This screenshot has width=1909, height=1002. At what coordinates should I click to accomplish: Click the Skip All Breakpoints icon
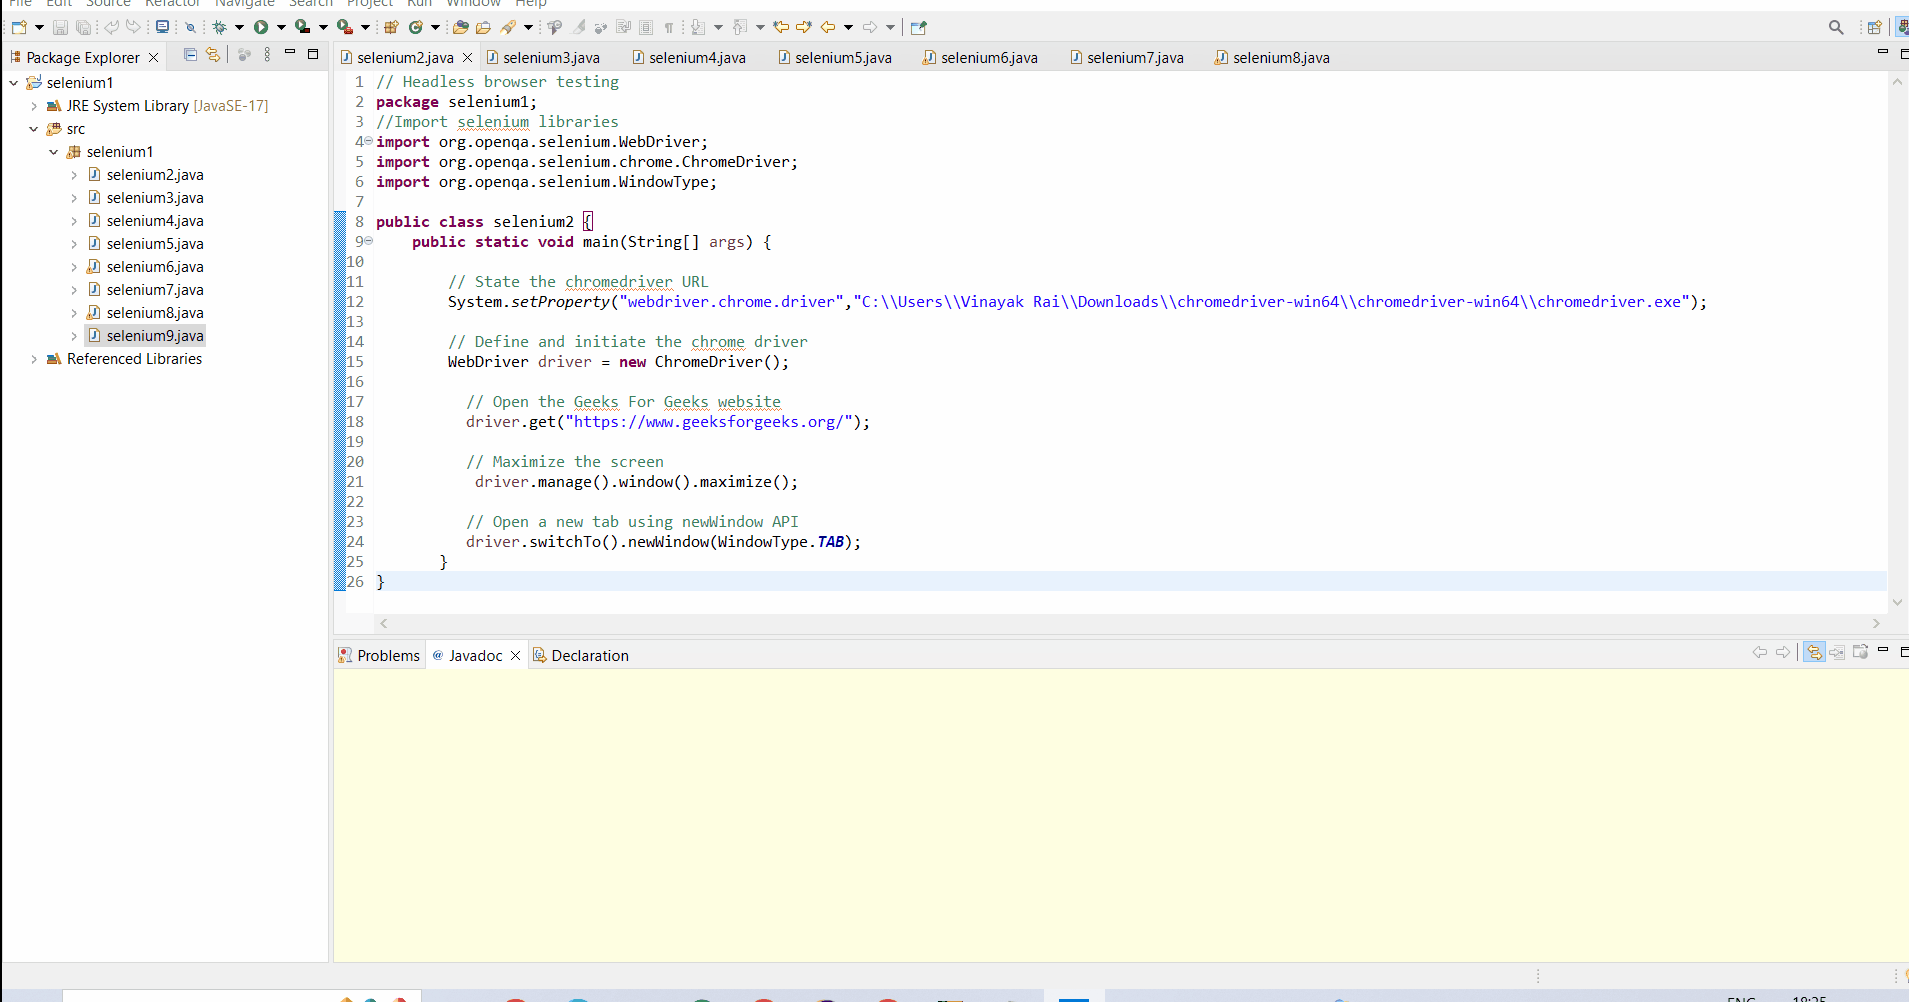(x=190, y=27)
